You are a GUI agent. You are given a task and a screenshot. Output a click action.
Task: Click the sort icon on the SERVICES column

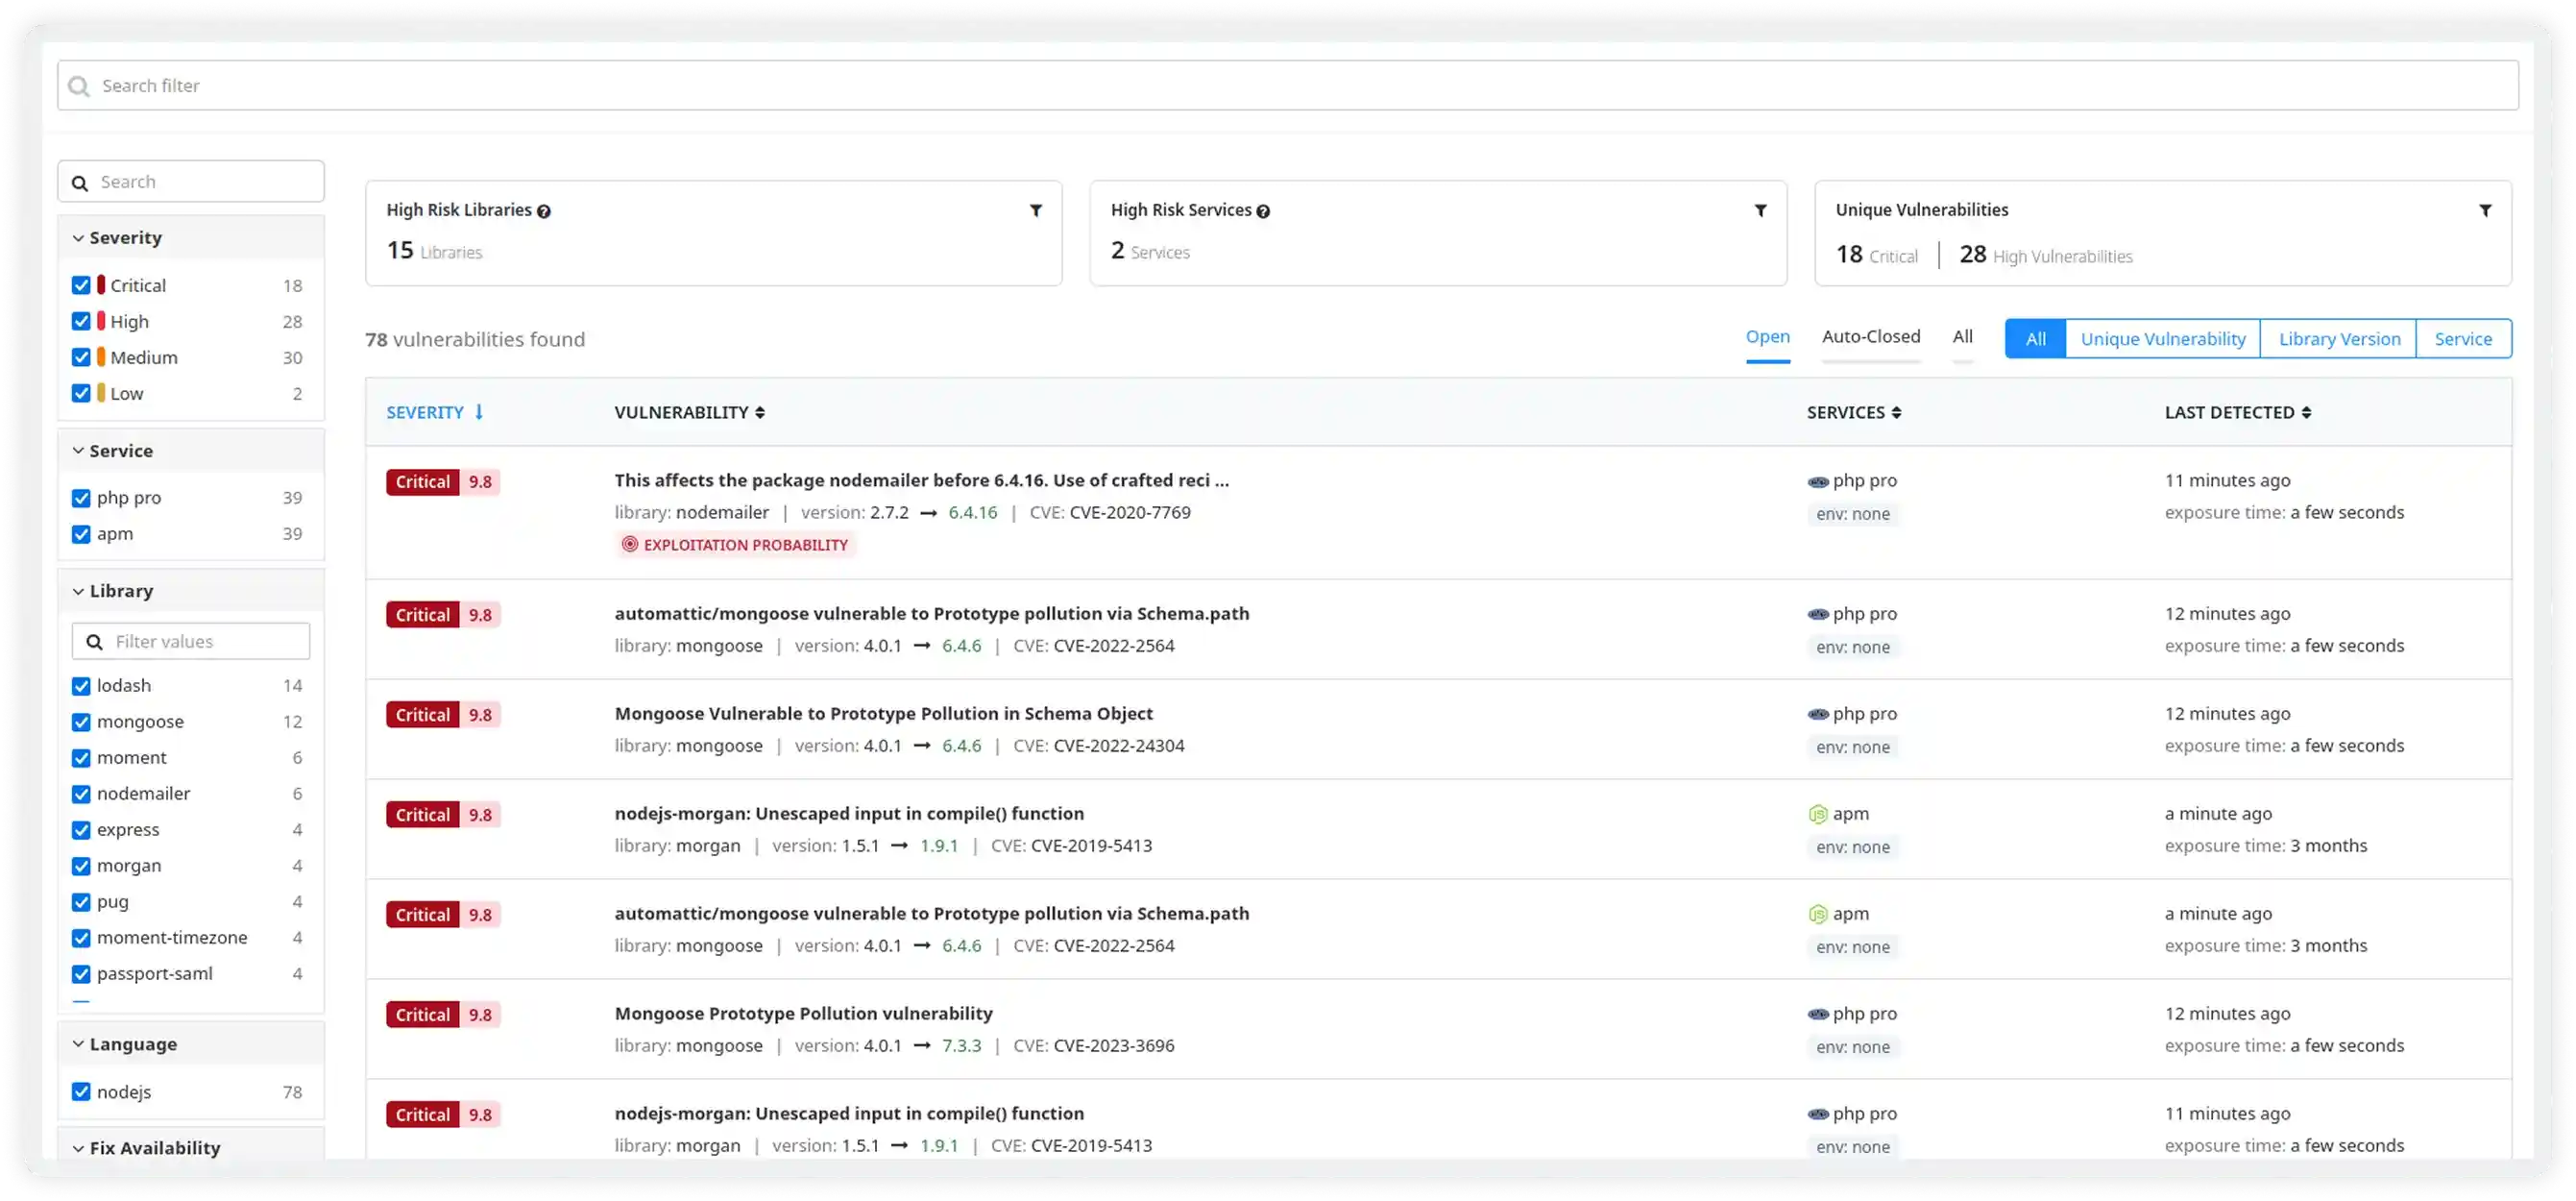tap(1897, 412)
